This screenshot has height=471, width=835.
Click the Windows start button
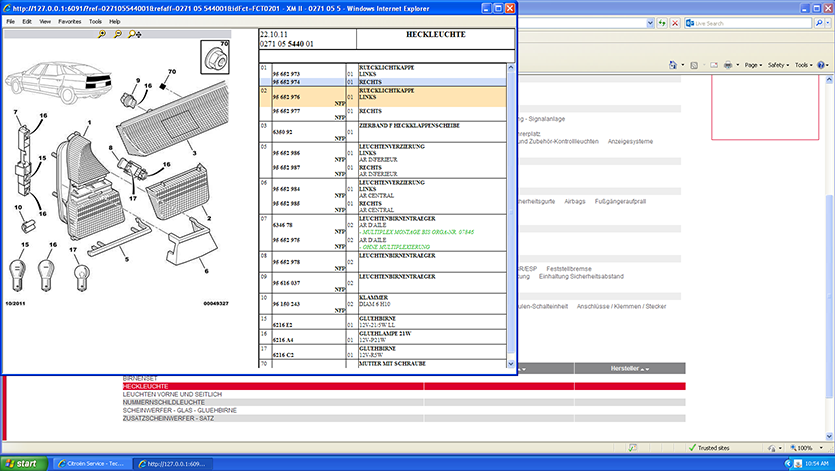point(24,464)
